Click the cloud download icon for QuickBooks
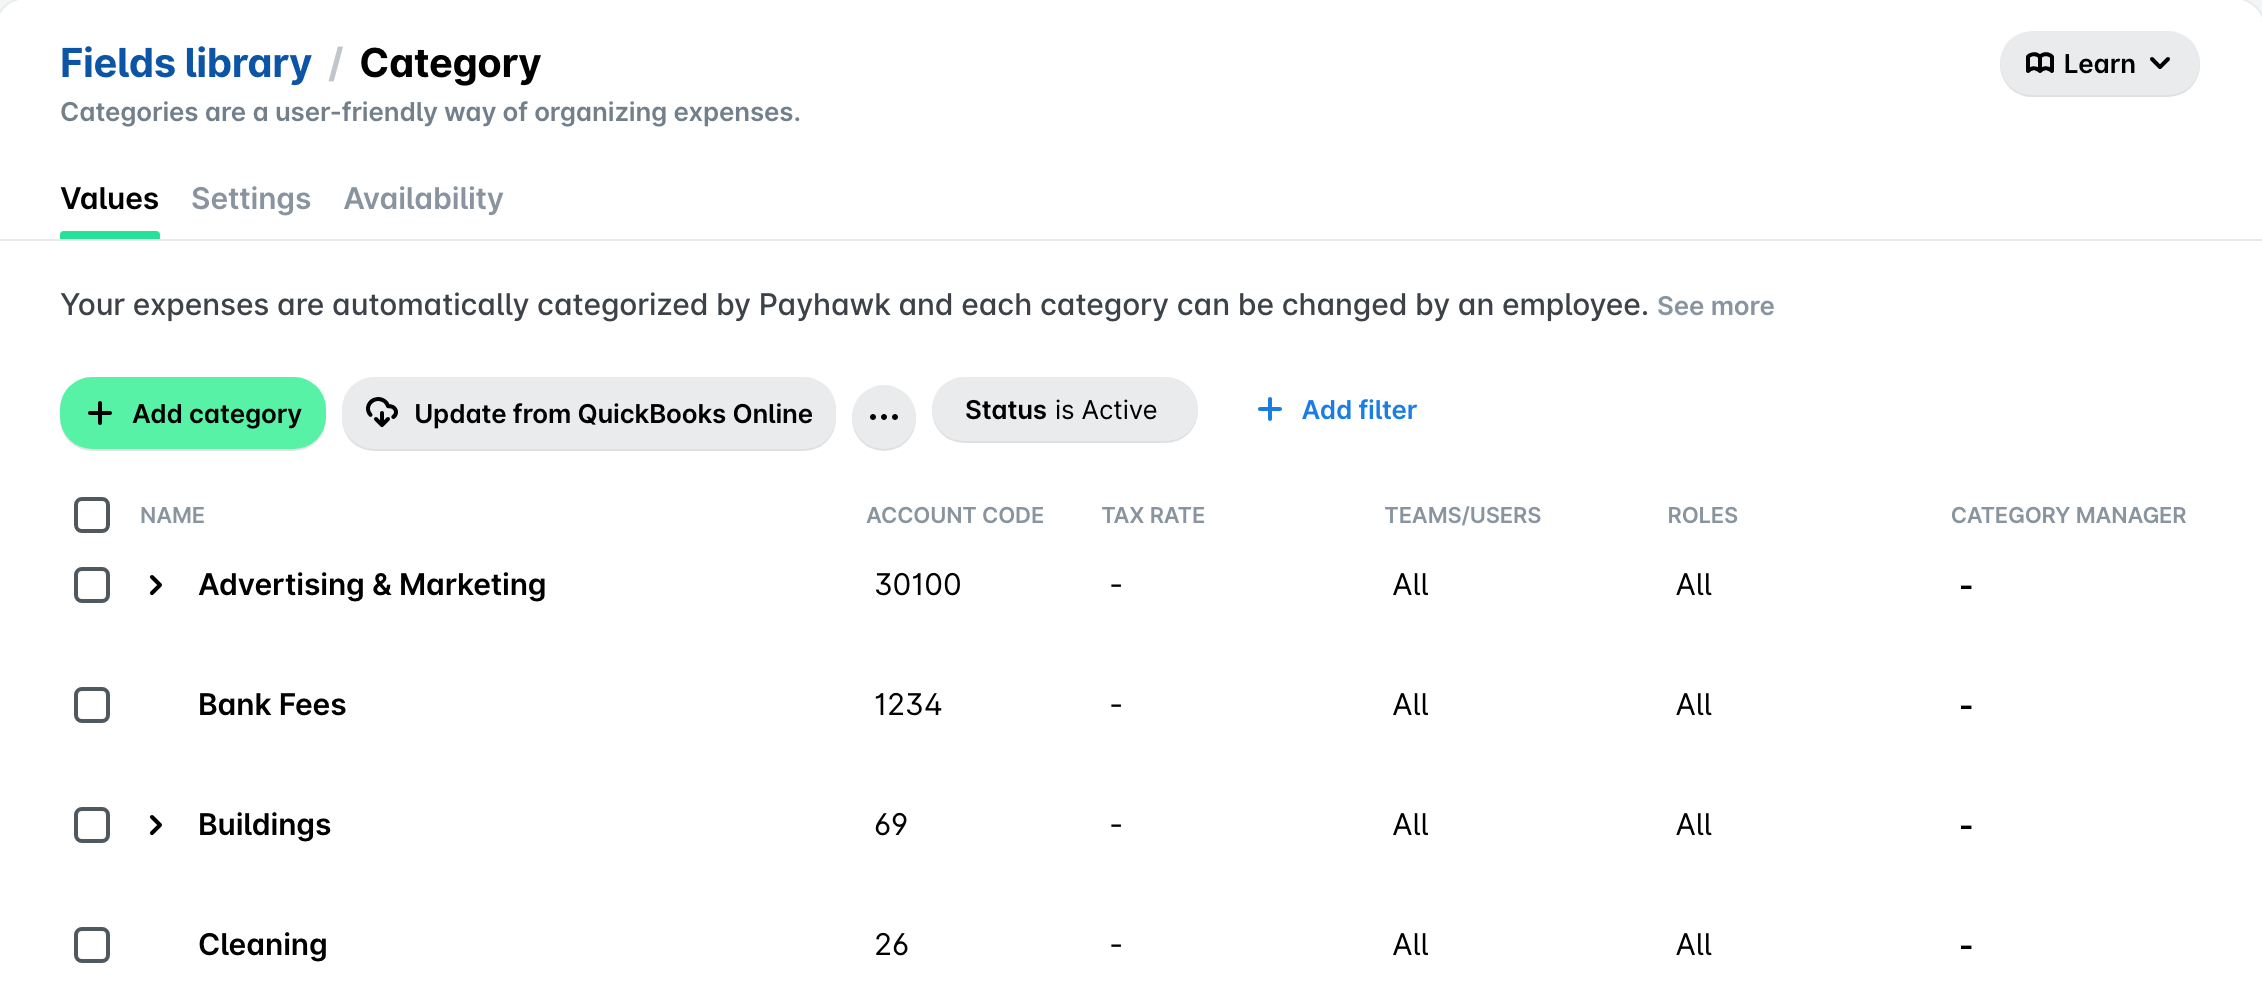 pyautogui.click(x=381, y=412)
